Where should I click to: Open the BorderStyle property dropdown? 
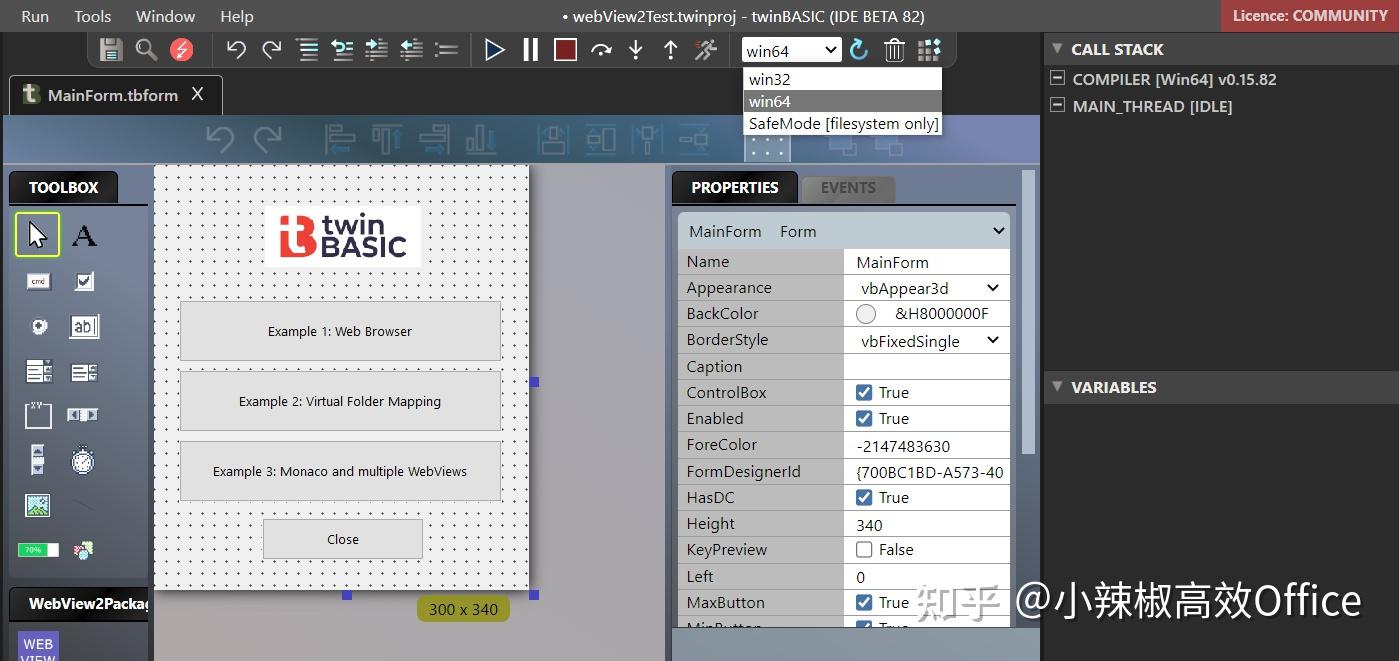[x=994, y=340]
